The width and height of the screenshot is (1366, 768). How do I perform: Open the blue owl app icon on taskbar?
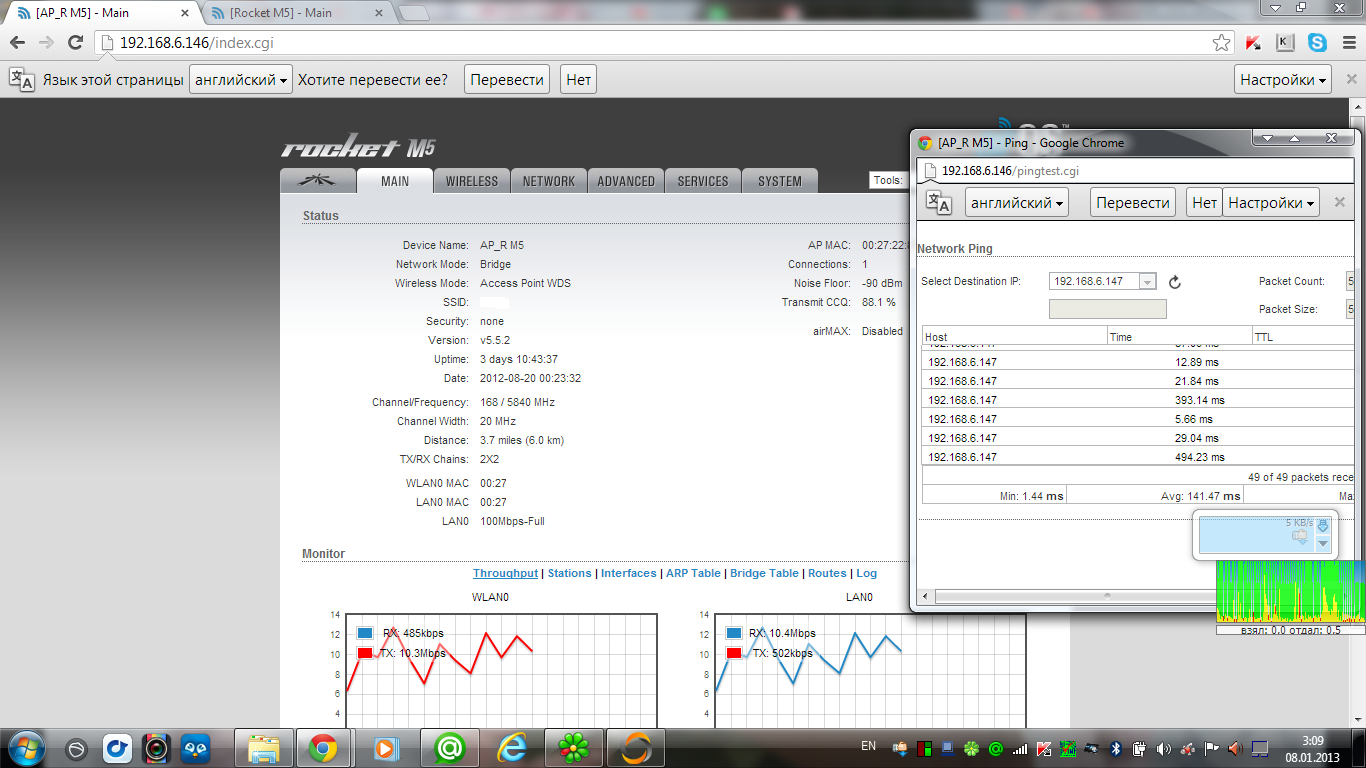tap(195, 748)
